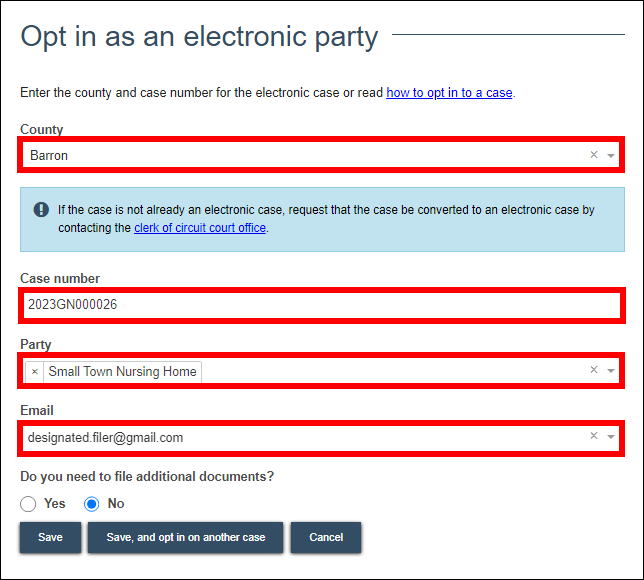The width and height of the screenshot is (644, 580).
Task: Clear the Party field with the x icon
Action: (593, 370)
